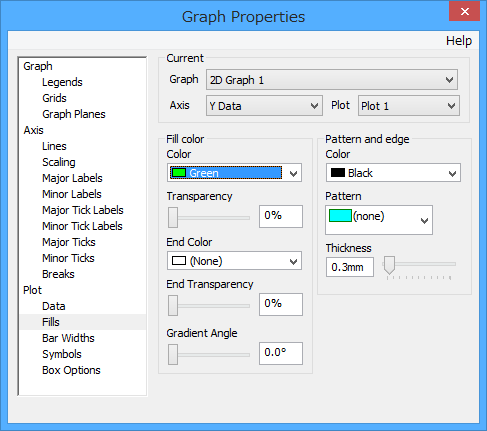This screenshot has width=487, height=431.
Task: Click the Thickness slider handle
Action: pyautogui.click(x=389, y=265)
